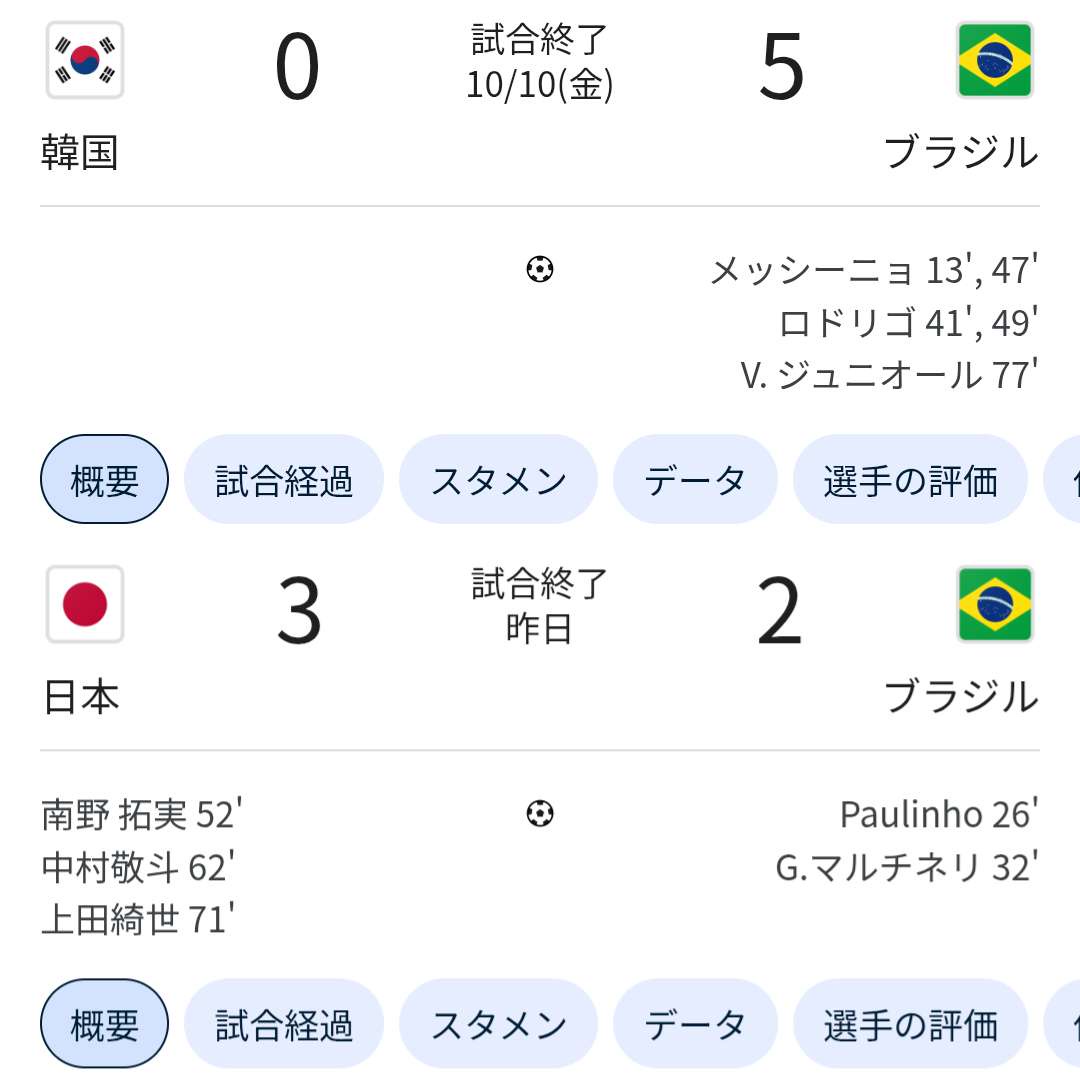
Task: Click the 日本 team name
Action: tap(80, 697)
